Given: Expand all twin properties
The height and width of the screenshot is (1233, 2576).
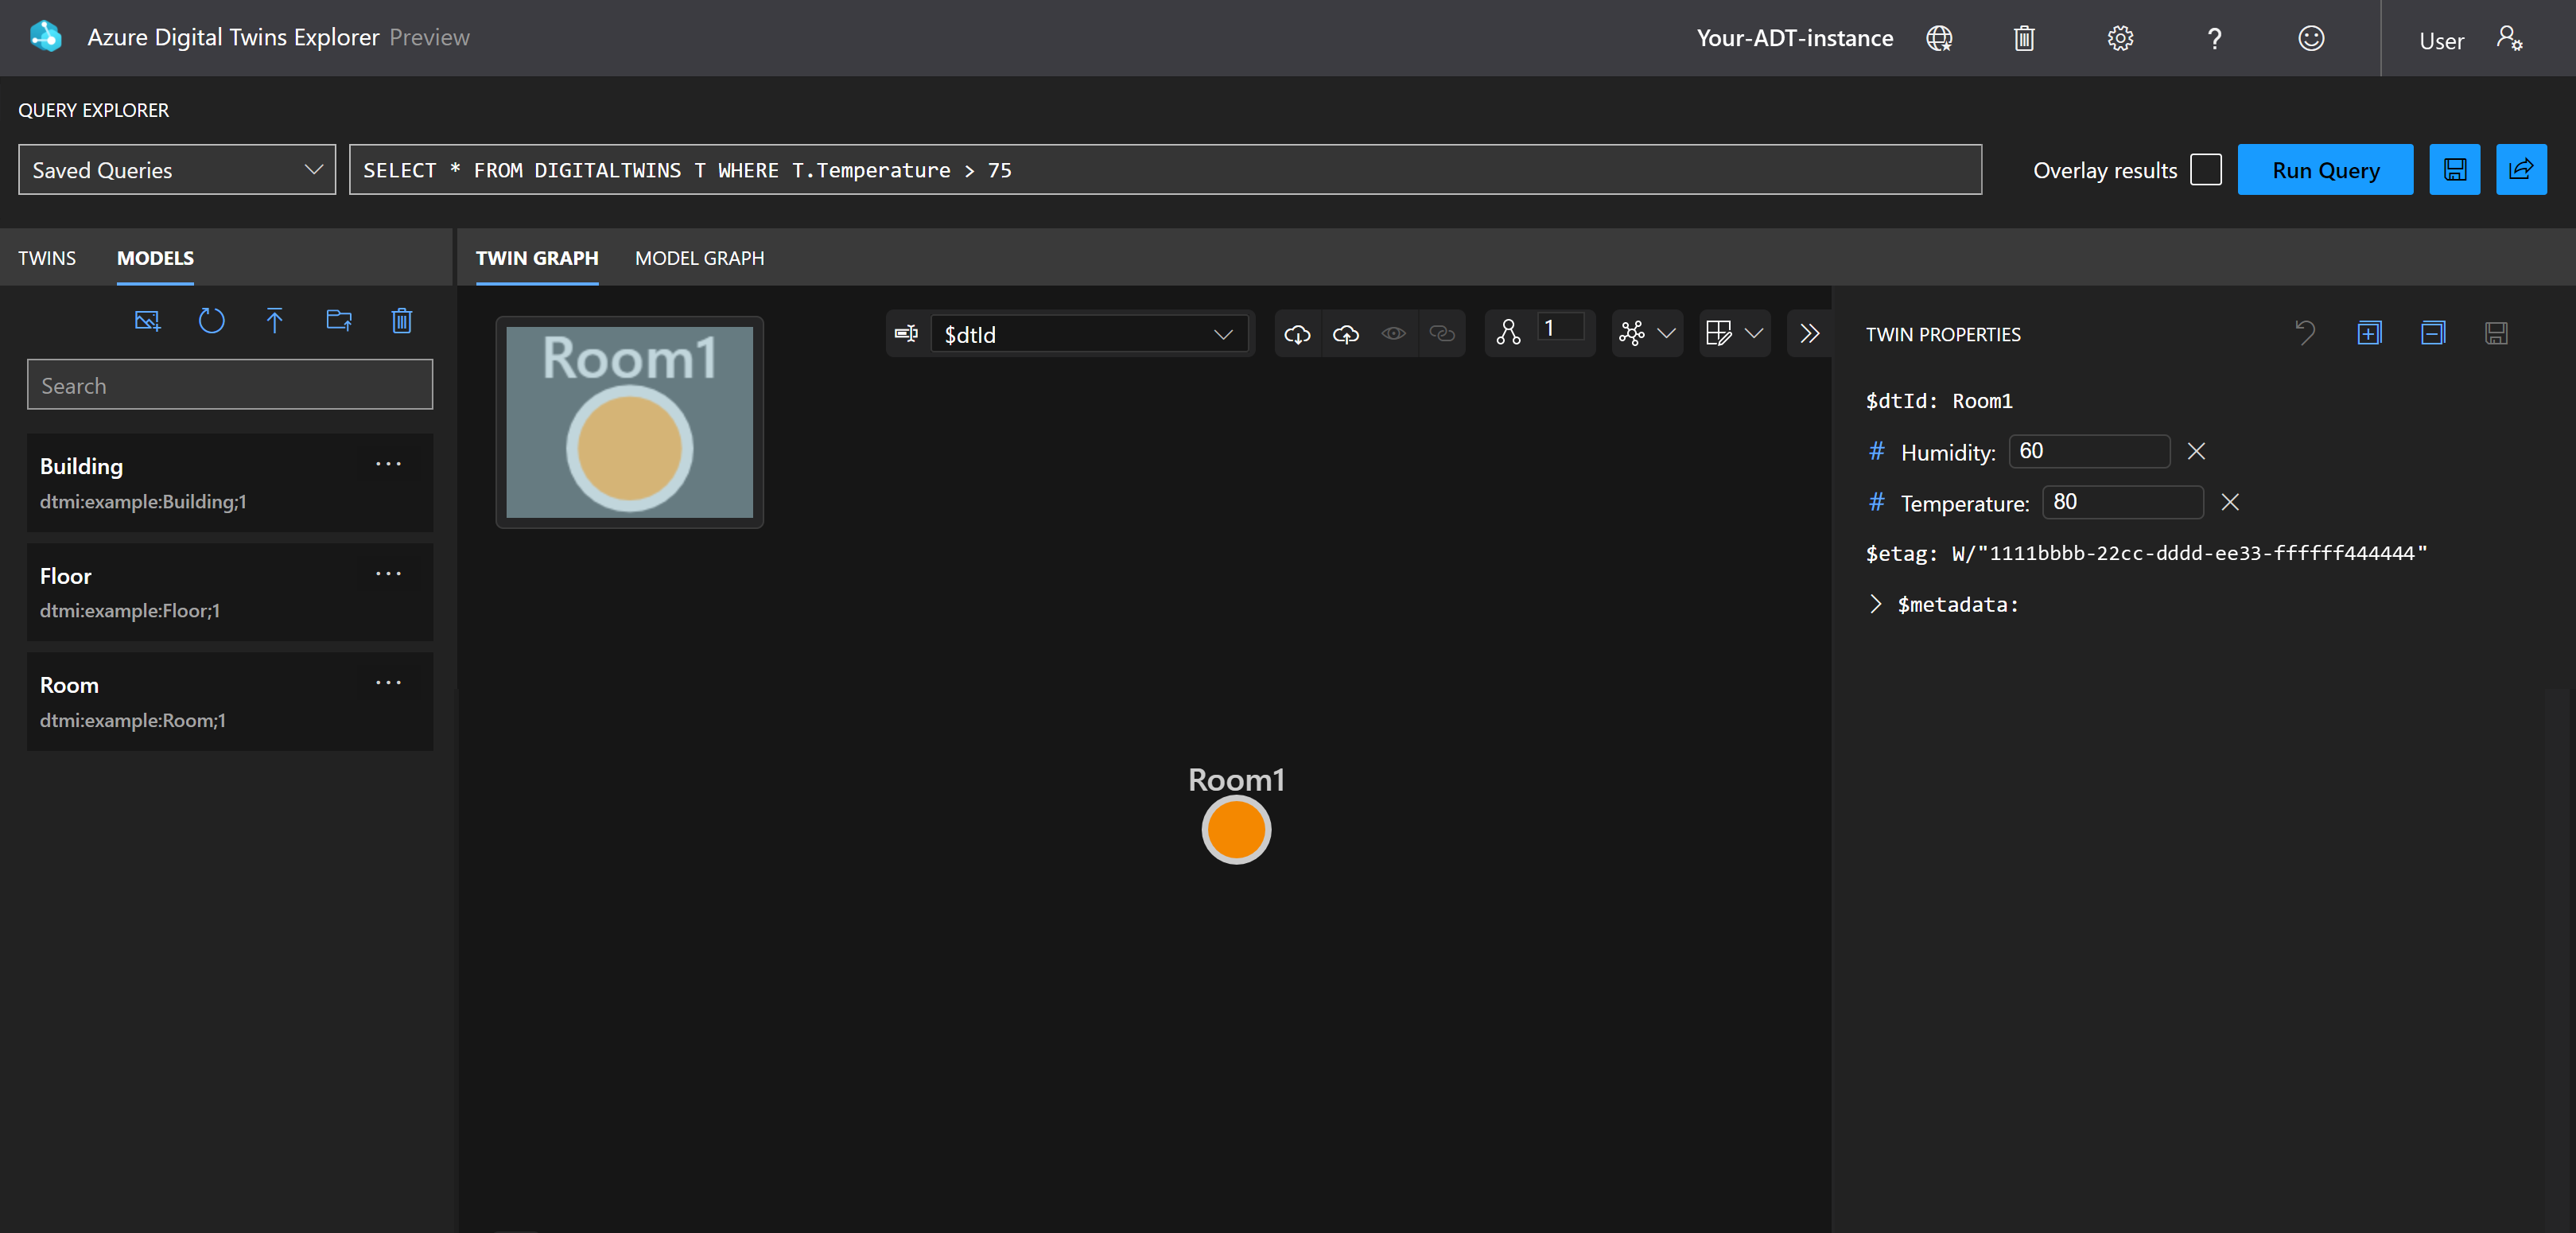Looking at the screenshot, I should 2369,334.
